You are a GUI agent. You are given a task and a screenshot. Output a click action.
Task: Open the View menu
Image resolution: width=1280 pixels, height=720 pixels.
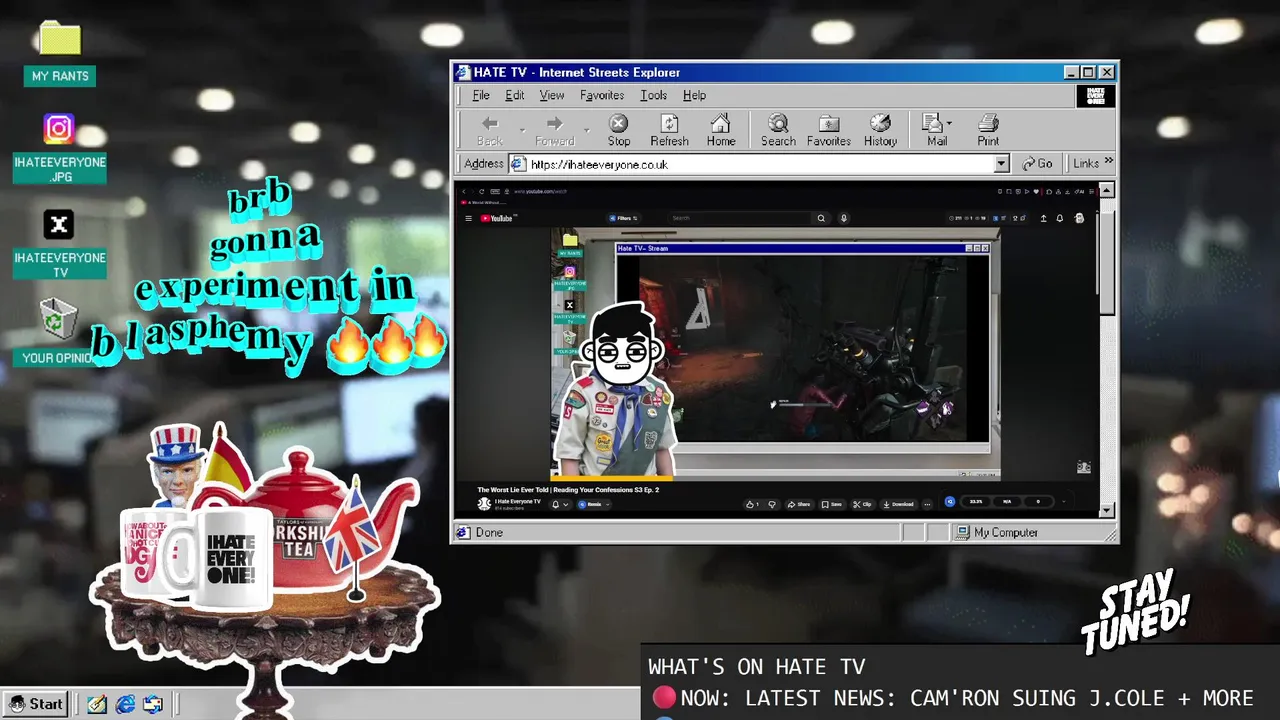click(552, 96)
